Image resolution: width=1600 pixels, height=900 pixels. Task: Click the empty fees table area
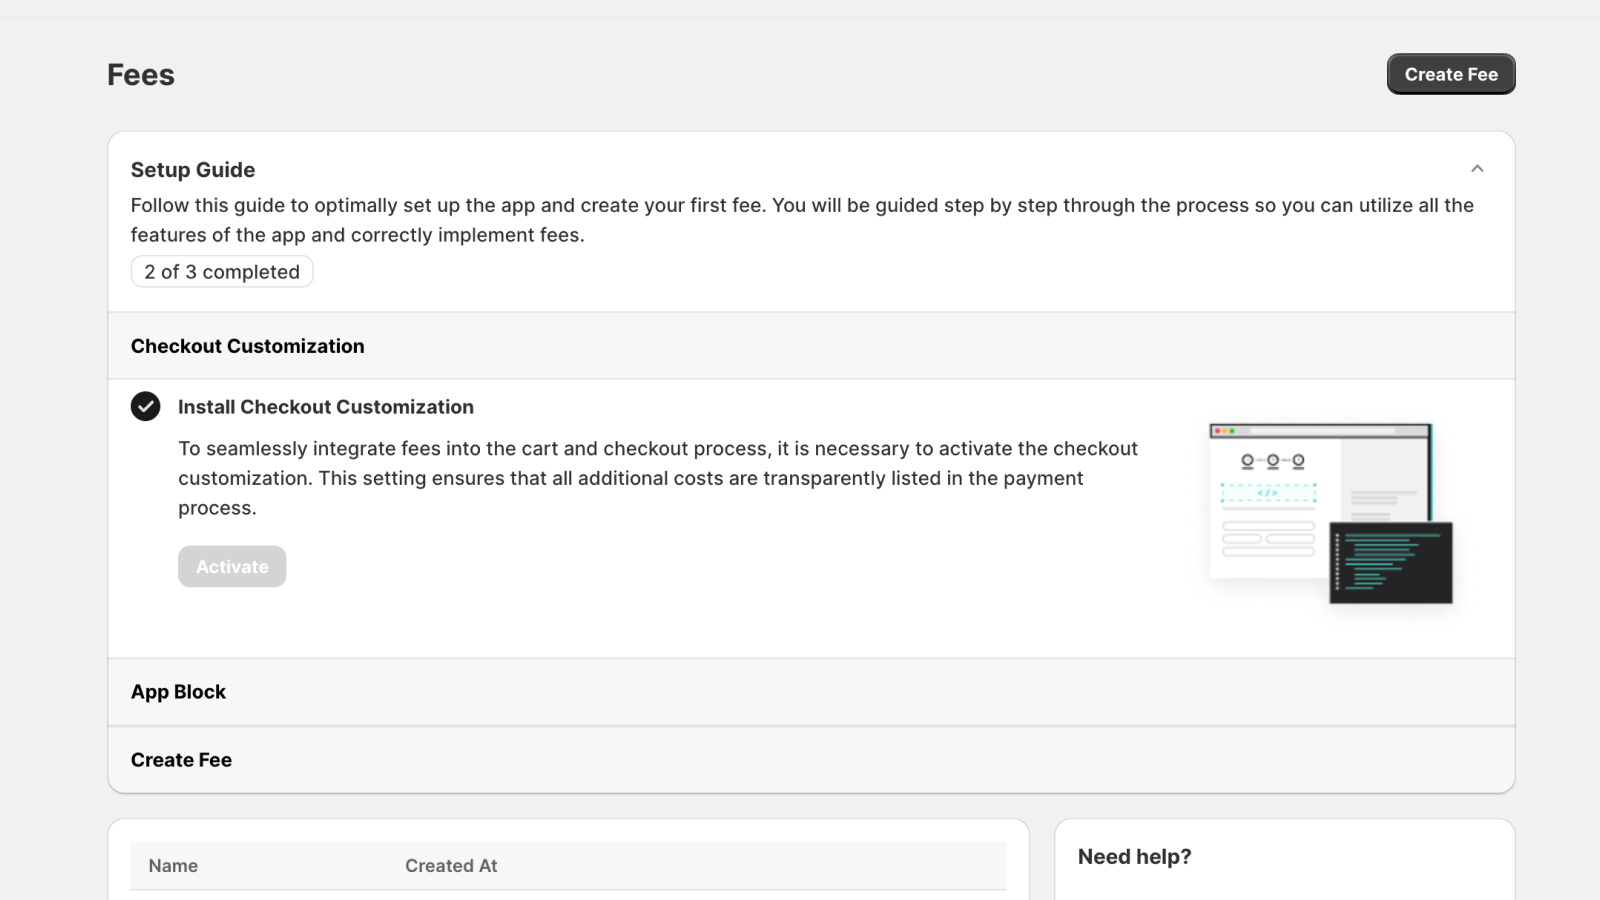tap(568, 893)
